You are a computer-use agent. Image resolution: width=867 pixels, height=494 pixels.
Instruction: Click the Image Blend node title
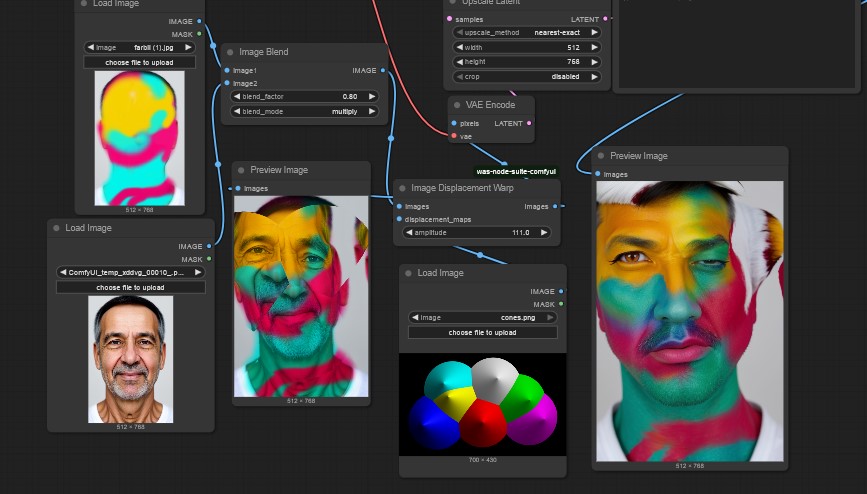click(264, 52)
